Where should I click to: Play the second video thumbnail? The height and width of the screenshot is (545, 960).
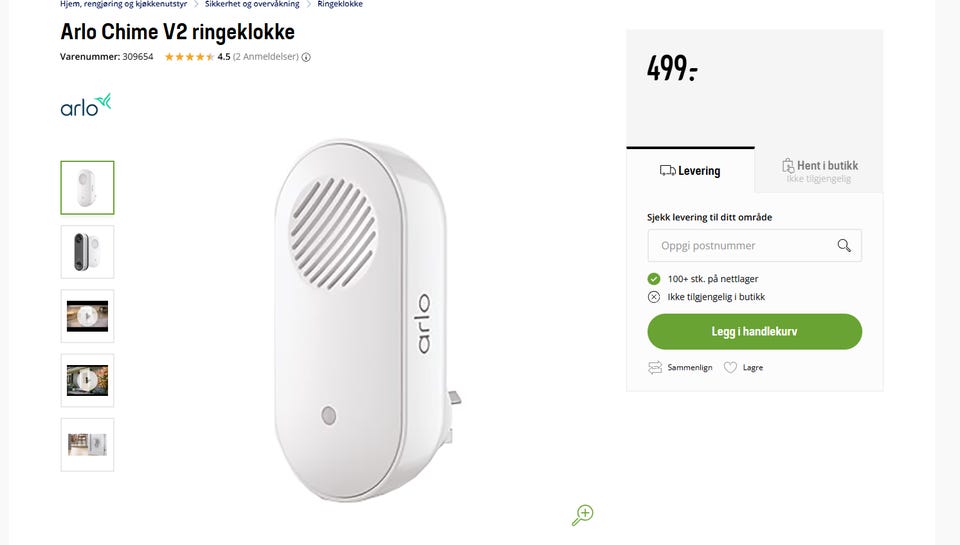pos(87,380)
